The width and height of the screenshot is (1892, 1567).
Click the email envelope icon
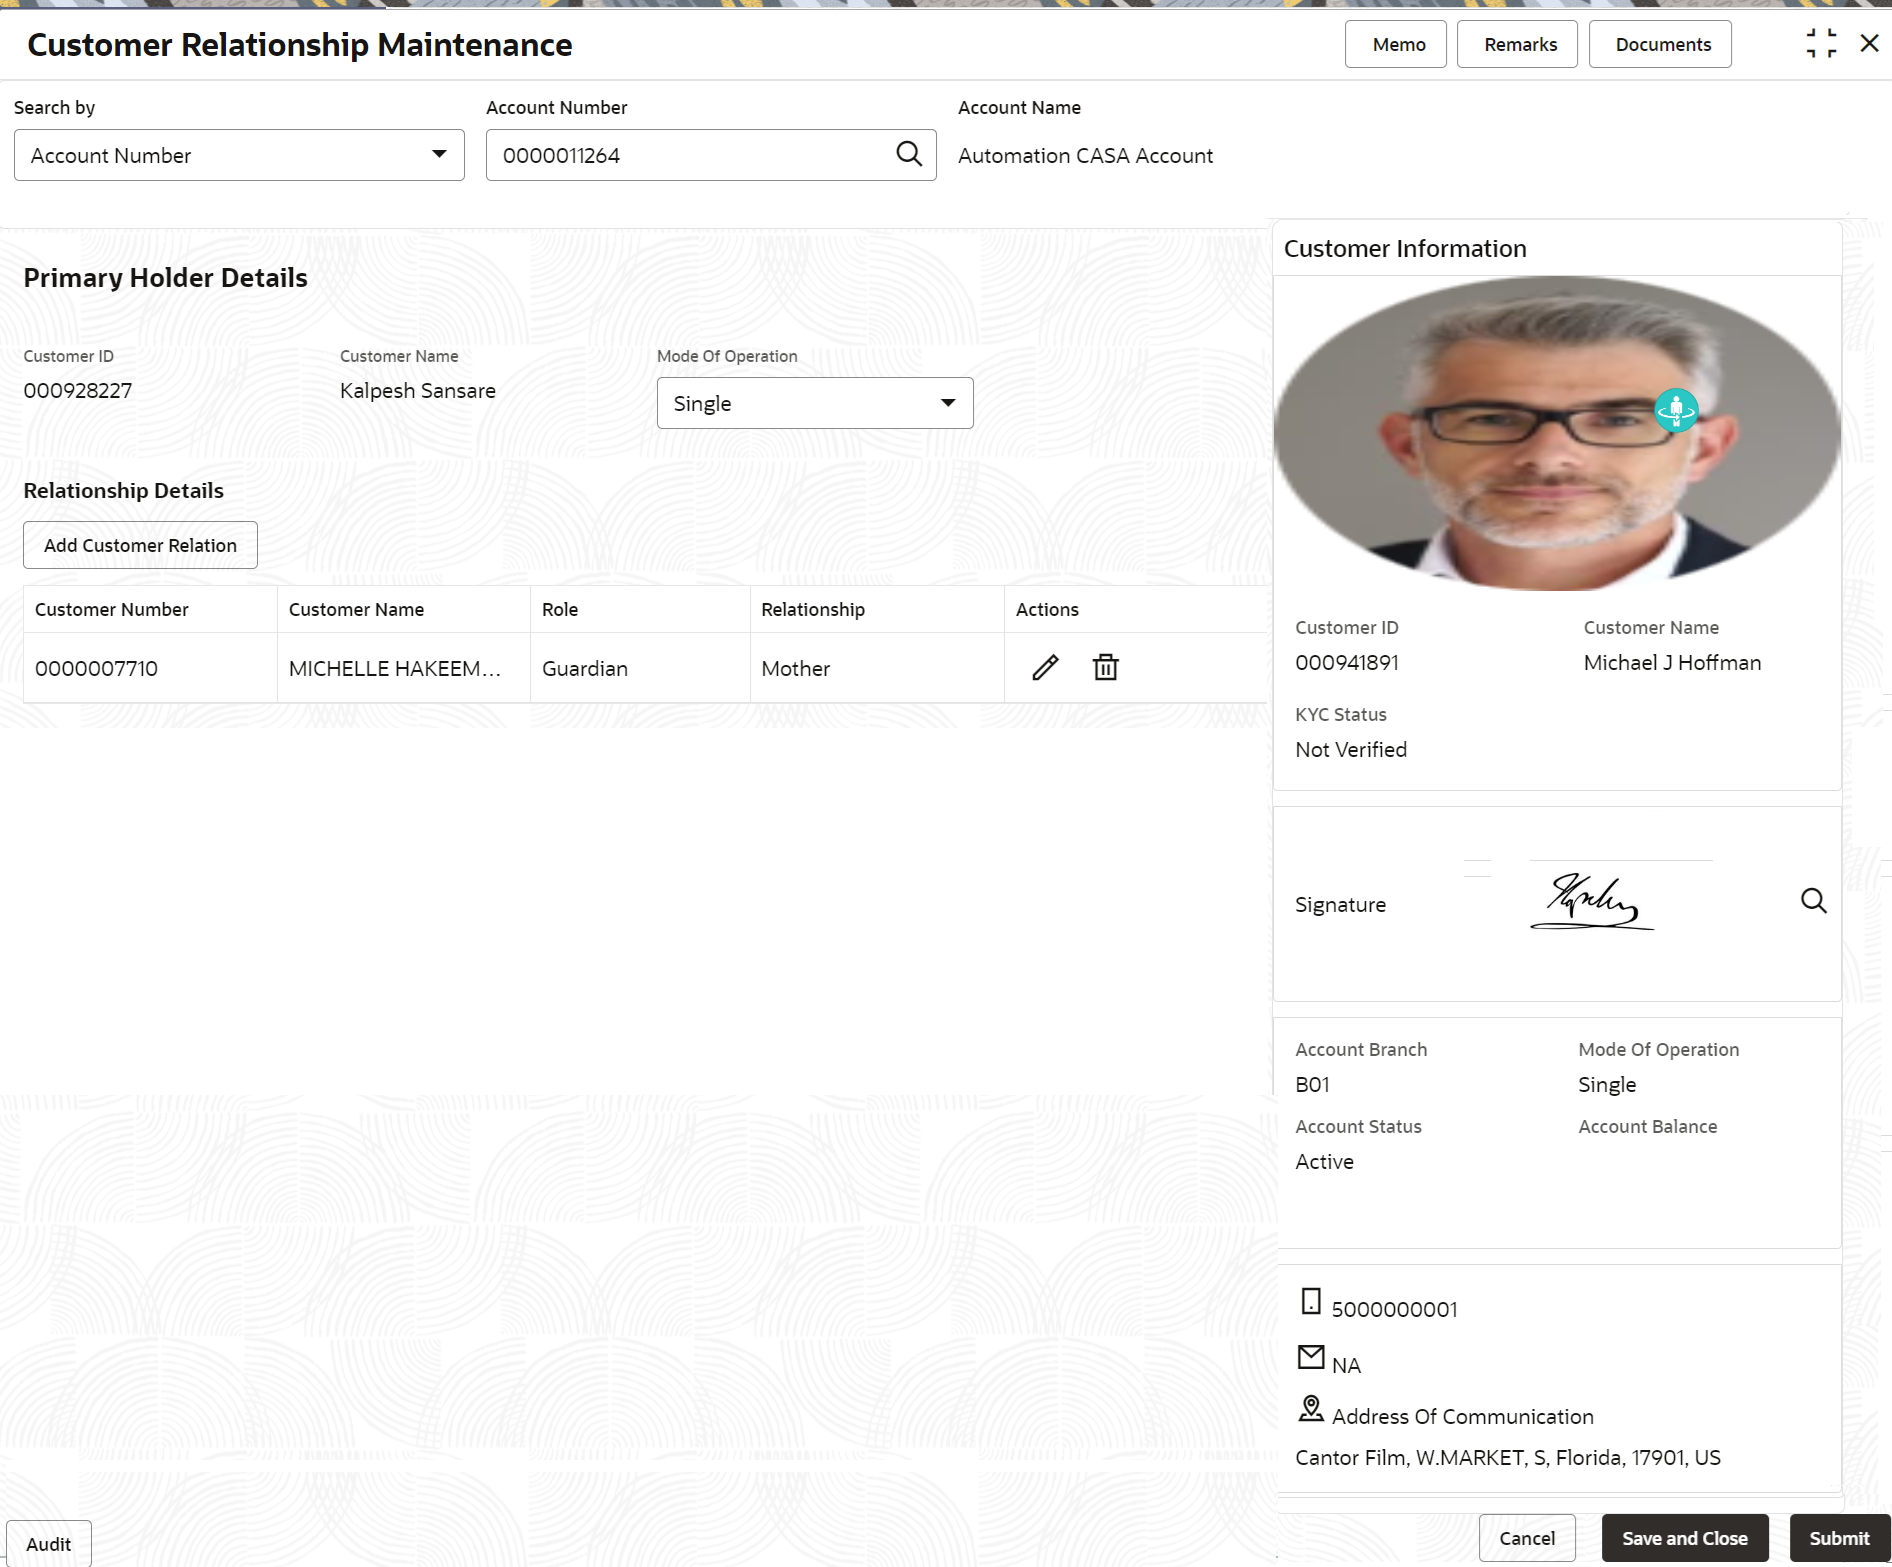tap(1310, 1357)
